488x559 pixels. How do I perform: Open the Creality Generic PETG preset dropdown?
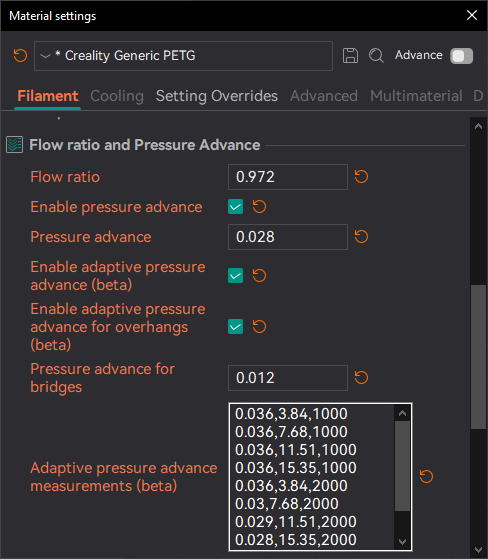tap(183, 56)
